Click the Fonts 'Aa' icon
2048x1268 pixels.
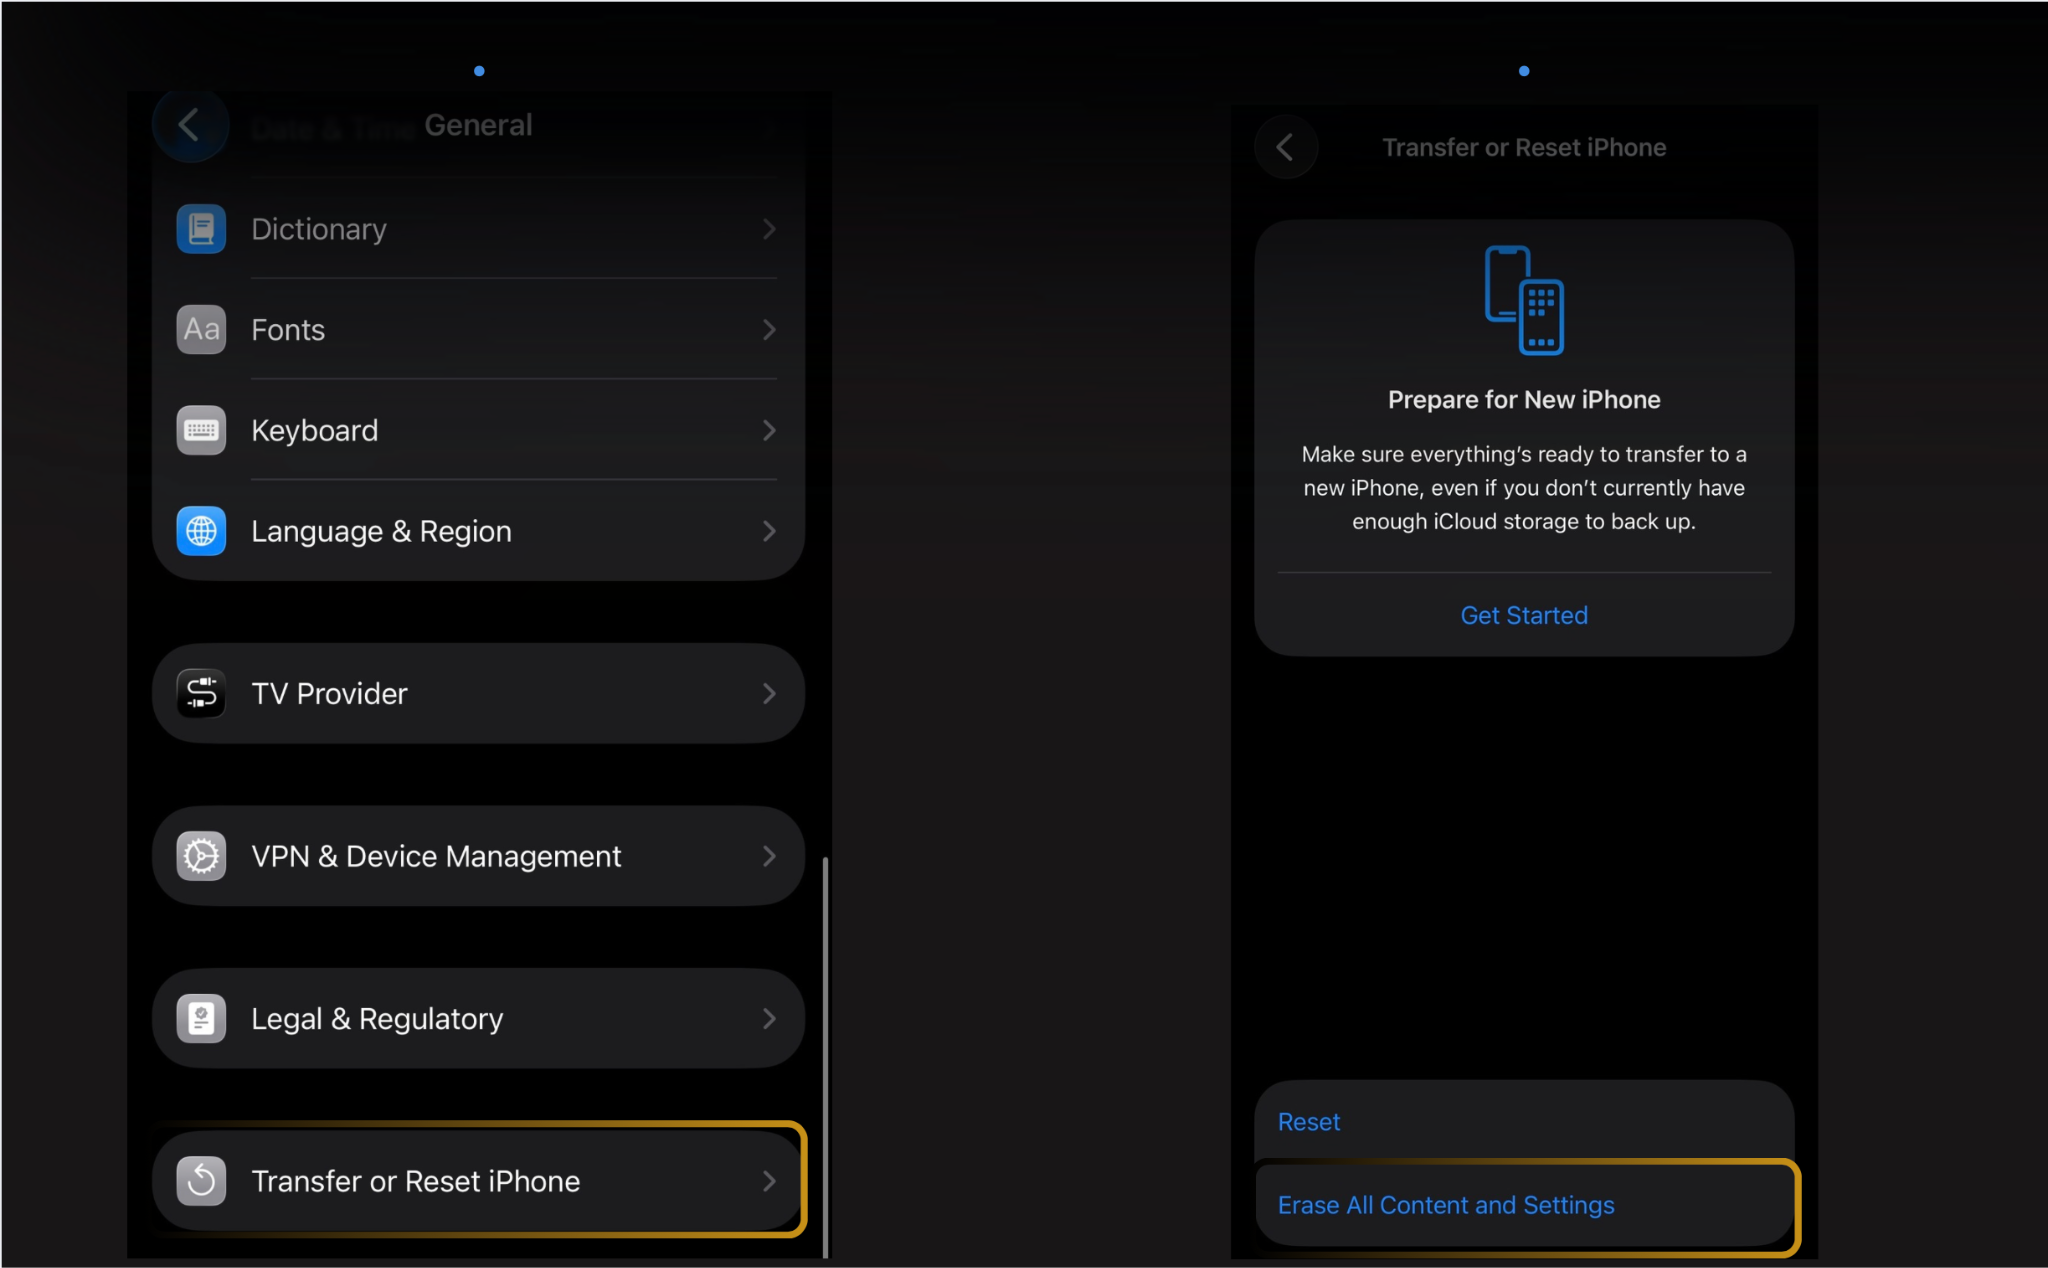click(x=200, y=330)
